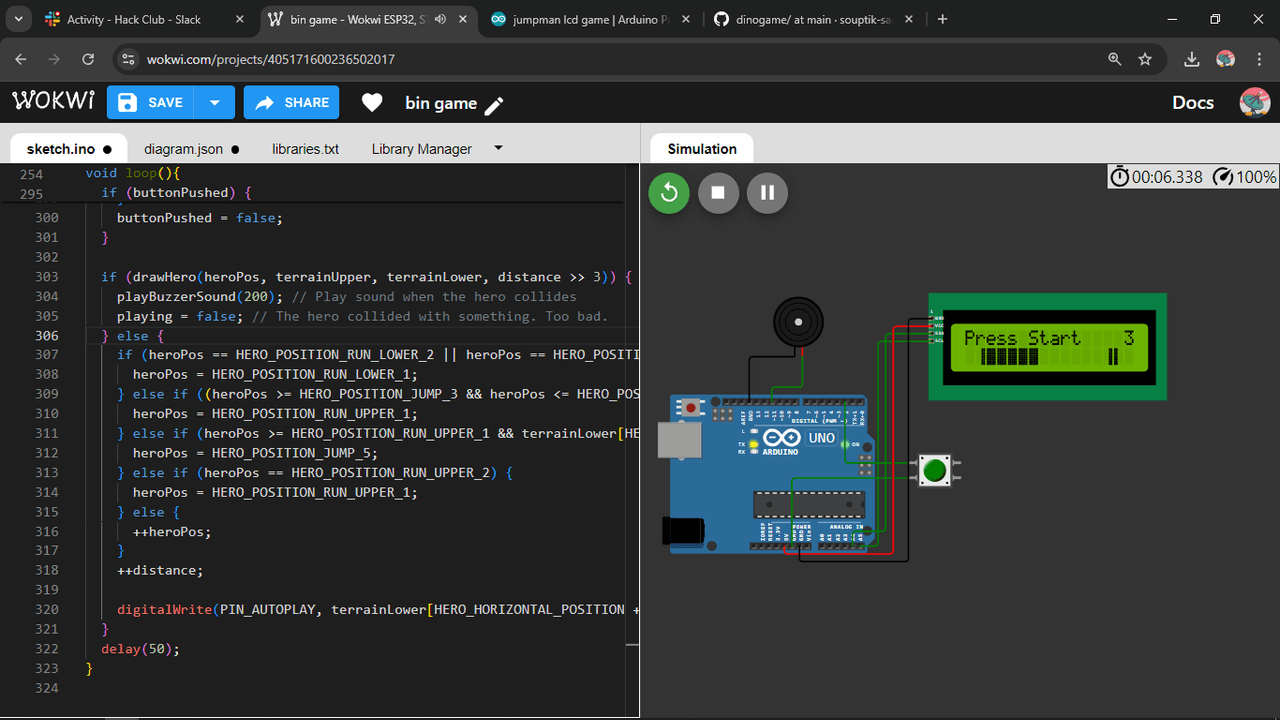Viewport: 1280px width, 720px height.
Task: Restart the simulation with the green button
Action: click(x=669, y=193)
